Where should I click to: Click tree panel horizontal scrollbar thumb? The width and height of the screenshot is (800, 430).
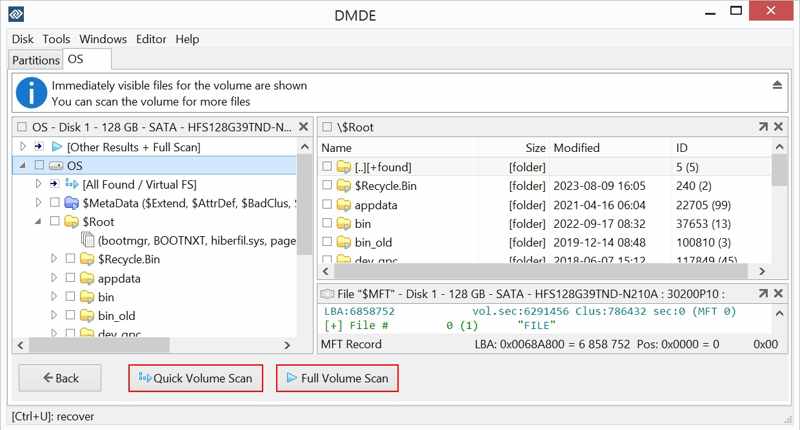tap(99, 345)
